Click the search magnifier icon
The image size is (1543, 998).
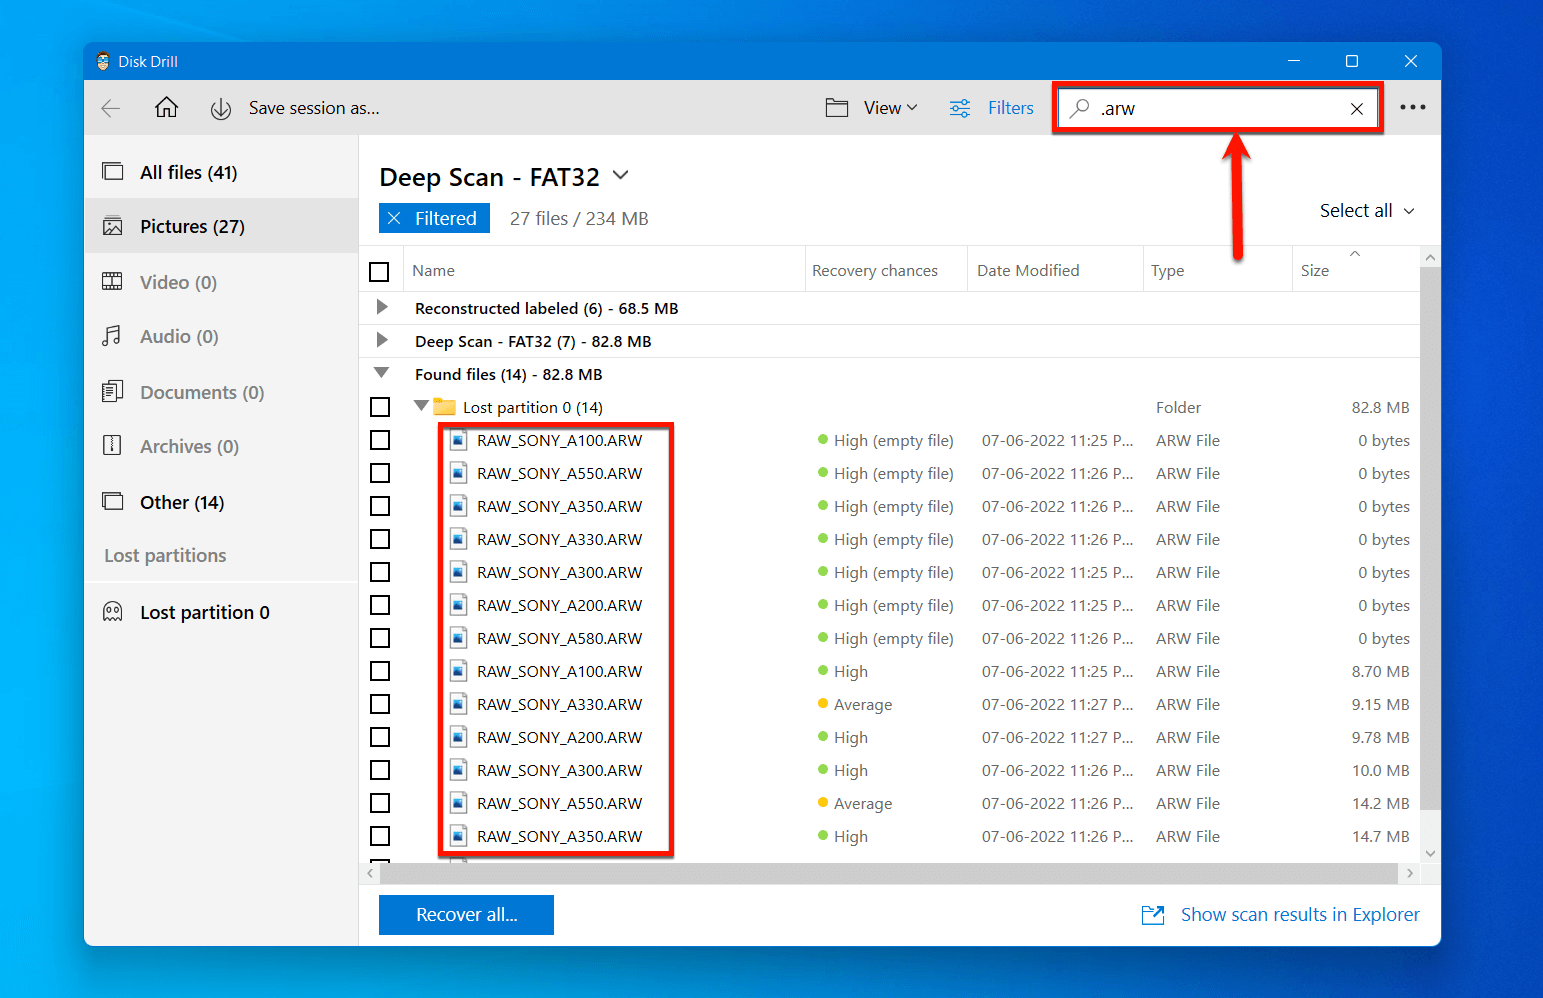1080,108
